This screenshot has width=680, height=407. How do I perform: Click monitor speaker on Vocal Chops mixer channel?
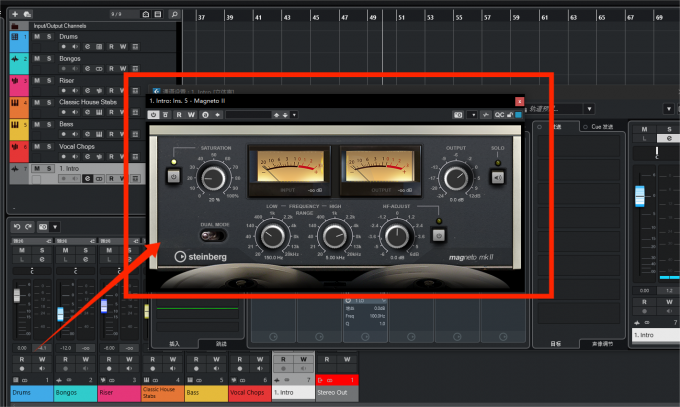click(260, 368)
